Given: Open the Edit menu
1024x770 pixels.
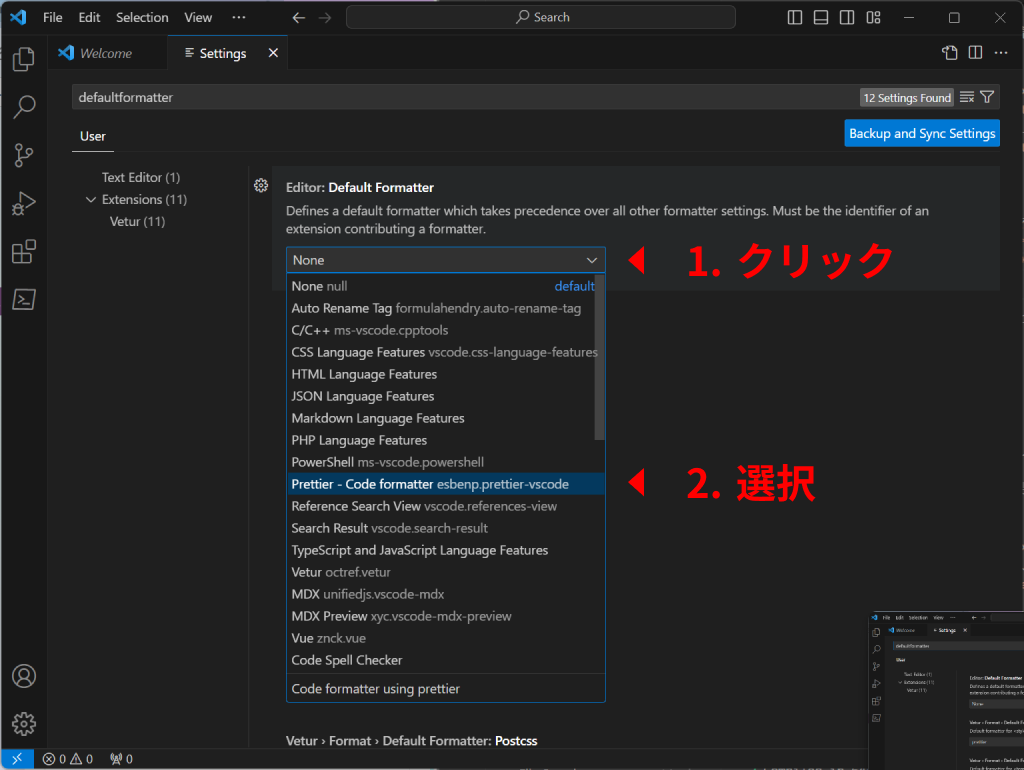Looking at the screenshot, I should (89, 18).
